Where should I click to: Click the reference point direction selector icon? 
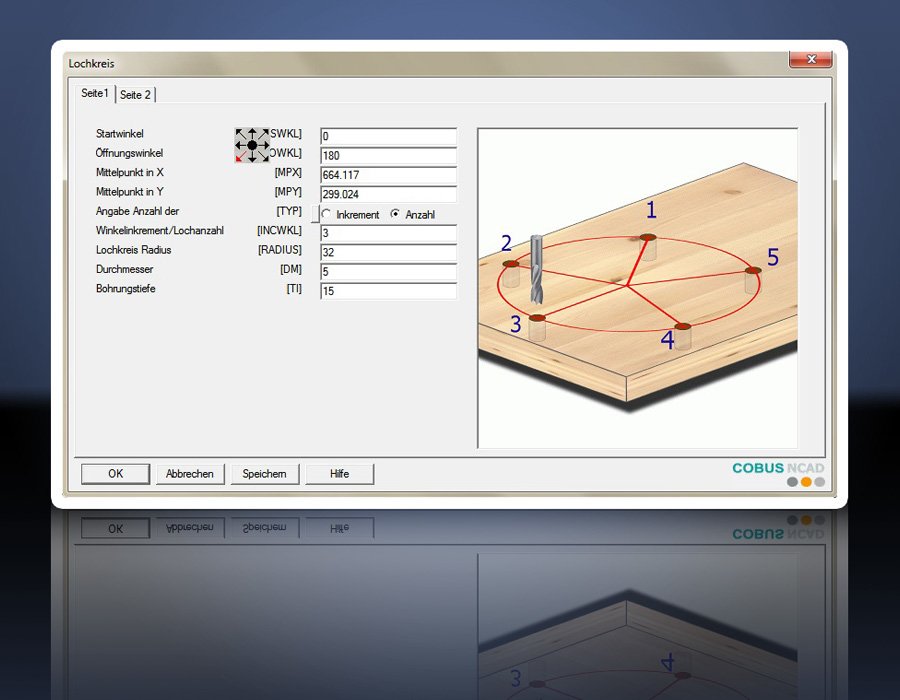(252, 145)
